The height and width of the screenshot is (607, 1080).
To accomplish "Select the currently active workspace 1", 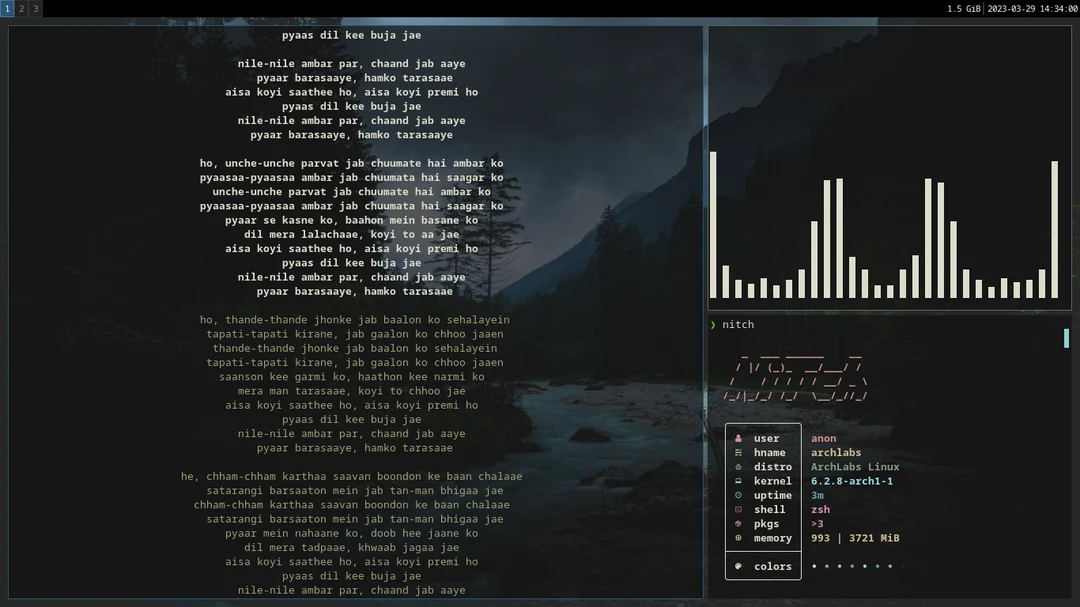I will point(8,8).
